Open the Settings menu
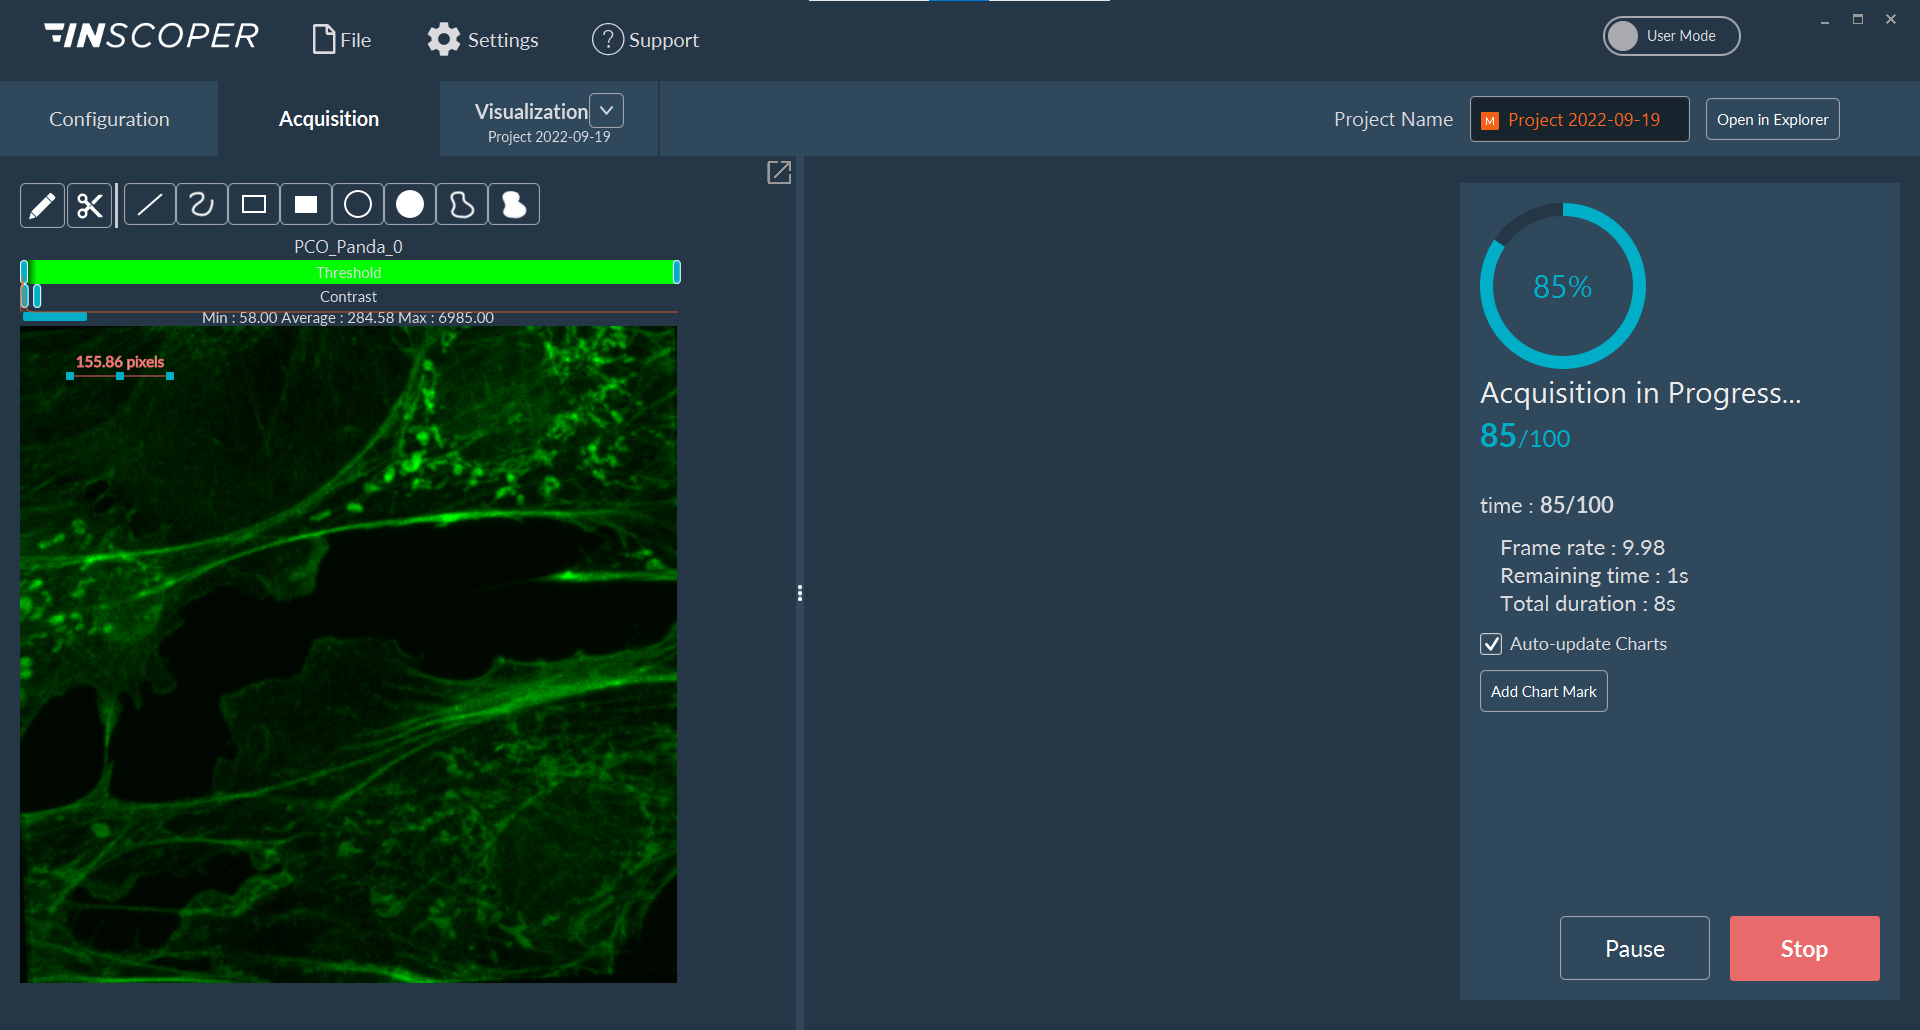 [482, 39]
